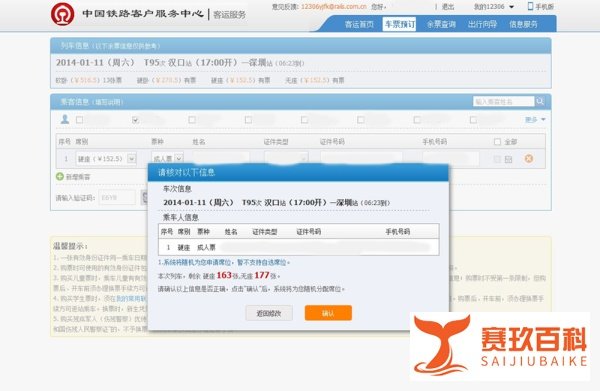Click 车次信息 heading in dialog
Image resolution: width=600 pixels, height=391 pixels.
[177, 189]
